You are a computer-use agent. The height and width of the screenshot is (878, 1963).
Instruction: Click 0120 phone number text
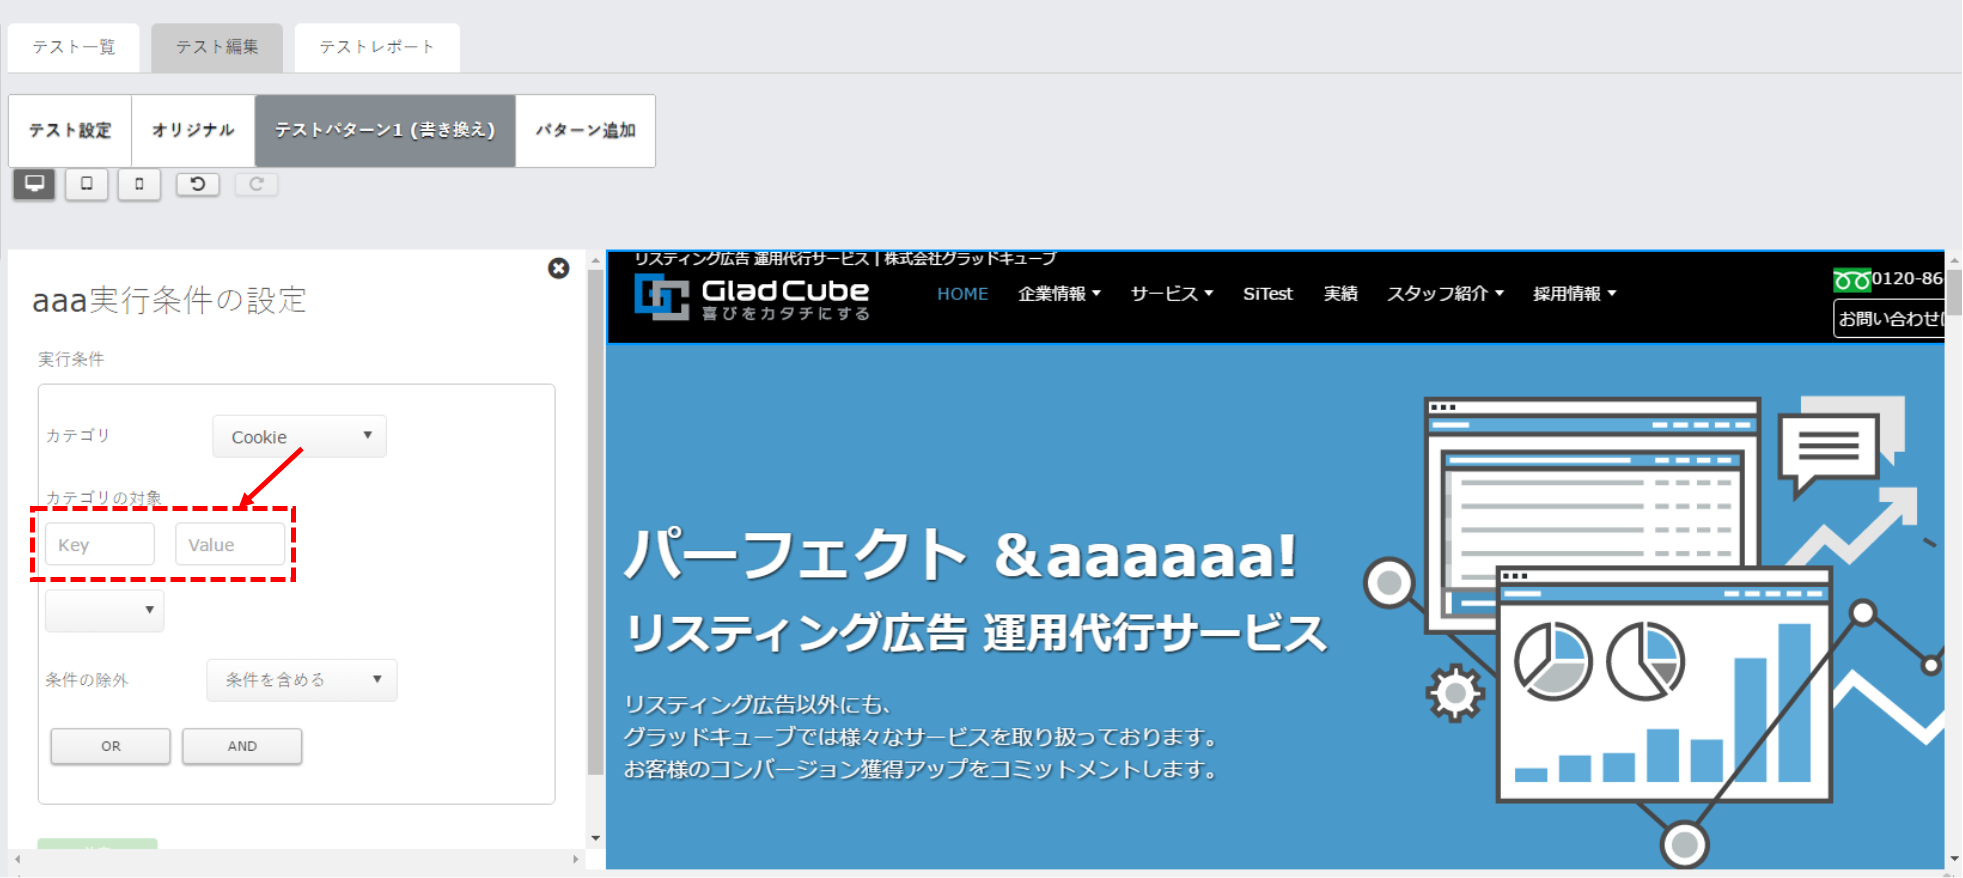click(x=1908, y=279)
